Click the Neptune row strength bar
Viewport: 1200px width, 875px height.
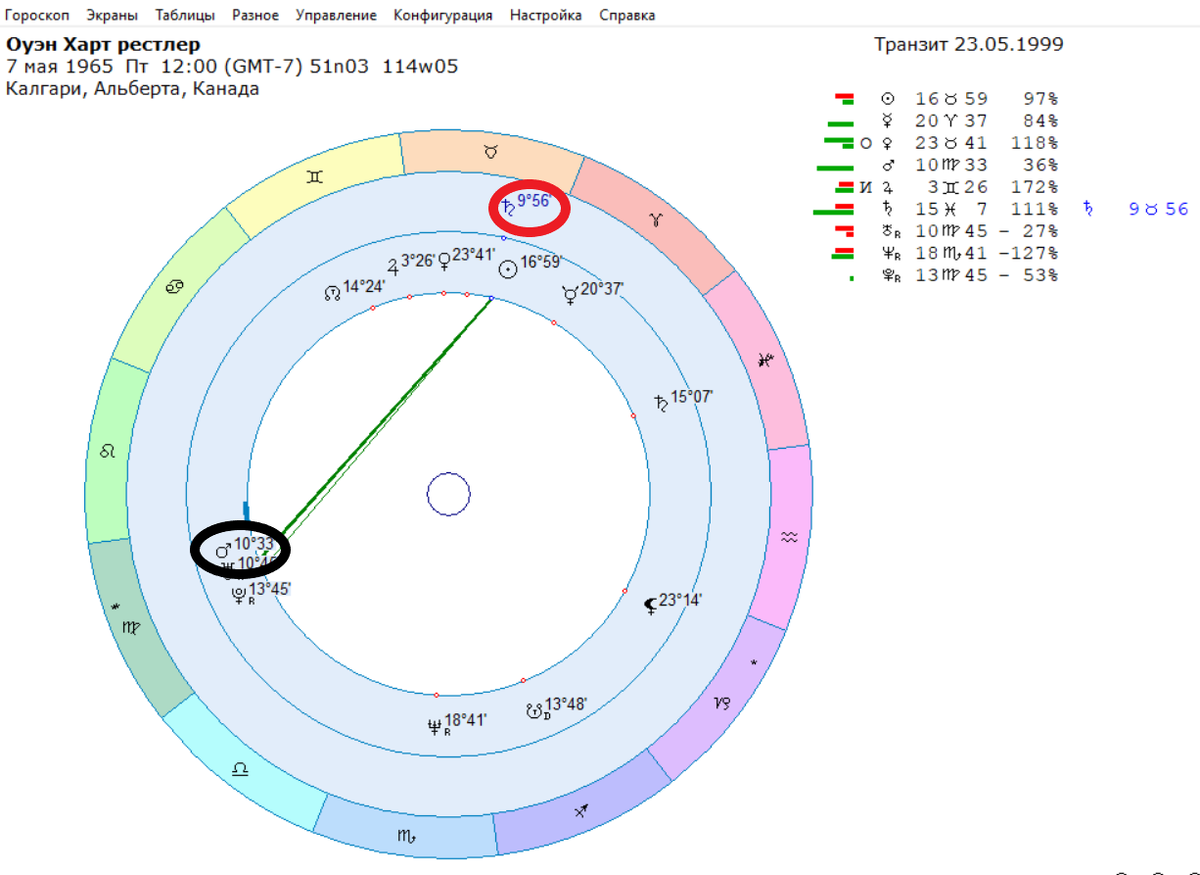843,252
